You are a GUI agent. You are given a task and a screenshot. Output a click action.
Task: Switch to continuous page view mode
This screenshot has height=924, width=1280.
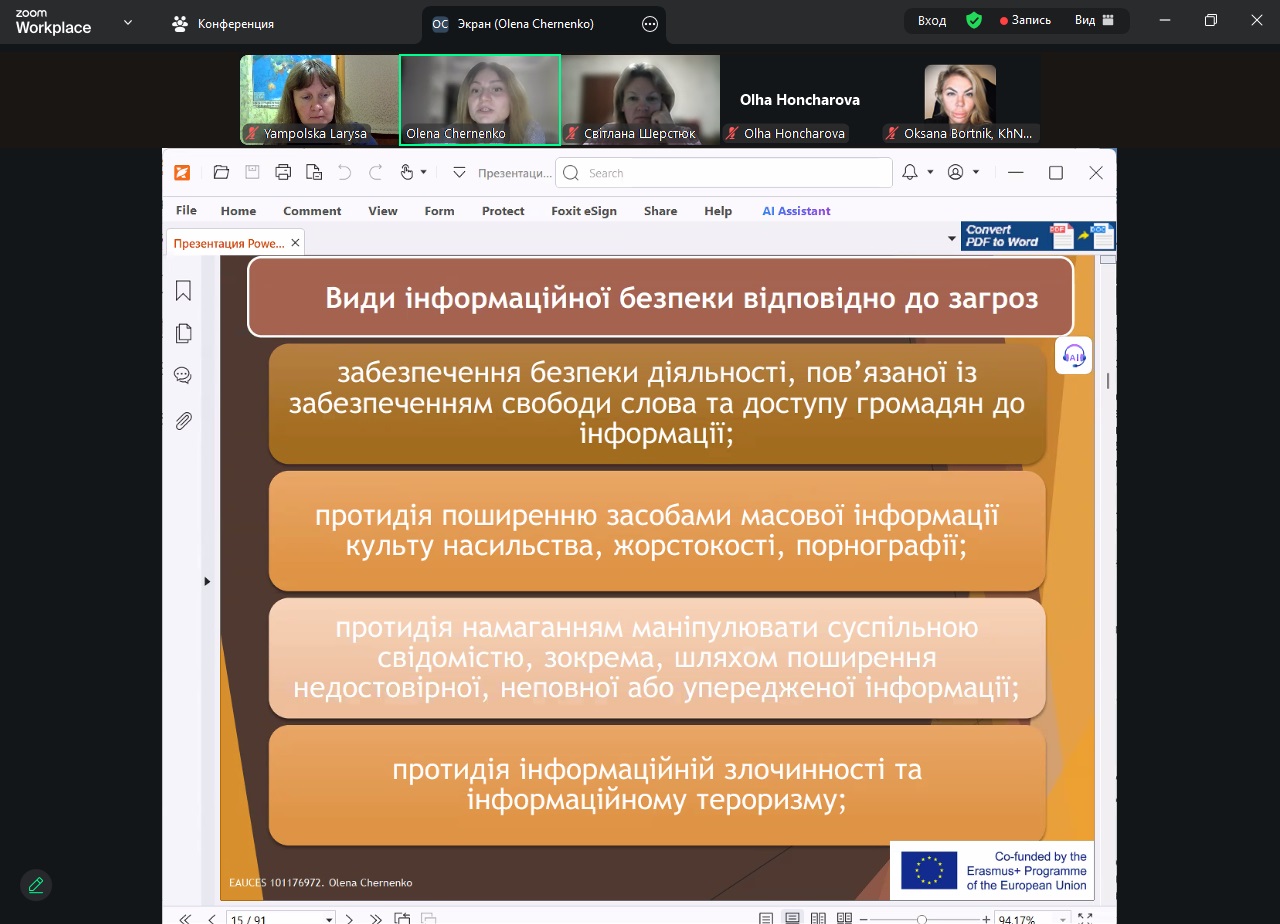[792, 918]
